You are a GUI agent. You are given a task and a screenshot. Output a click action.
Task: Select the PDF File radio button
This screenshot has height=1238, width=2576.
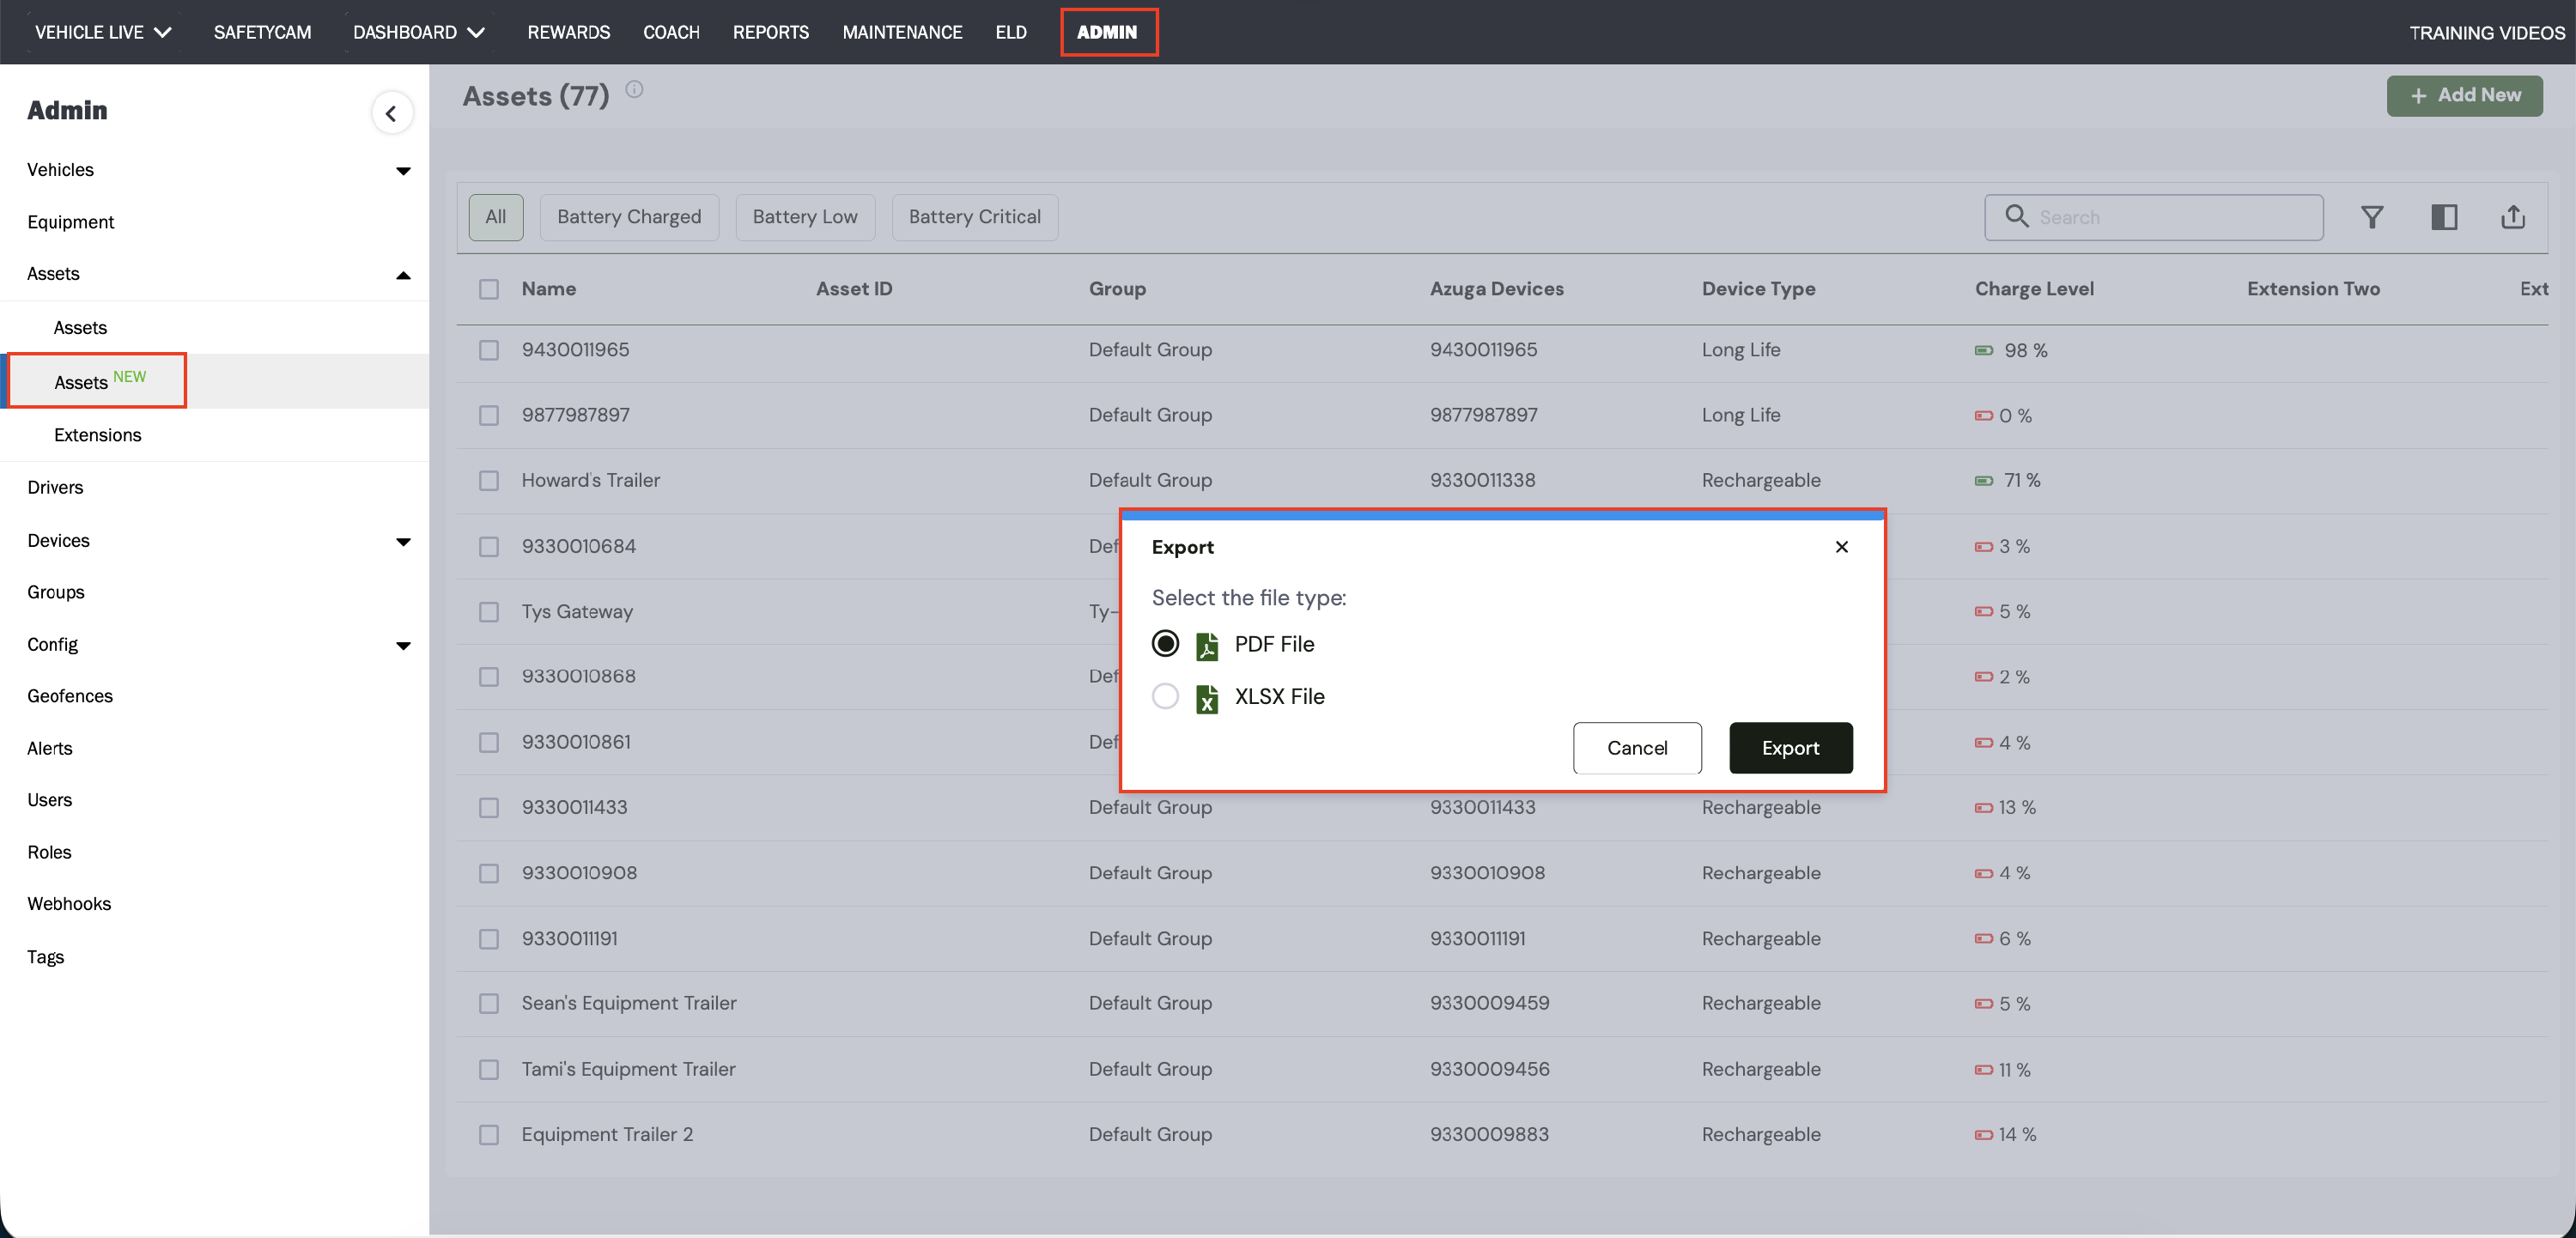click(1165, 644)
